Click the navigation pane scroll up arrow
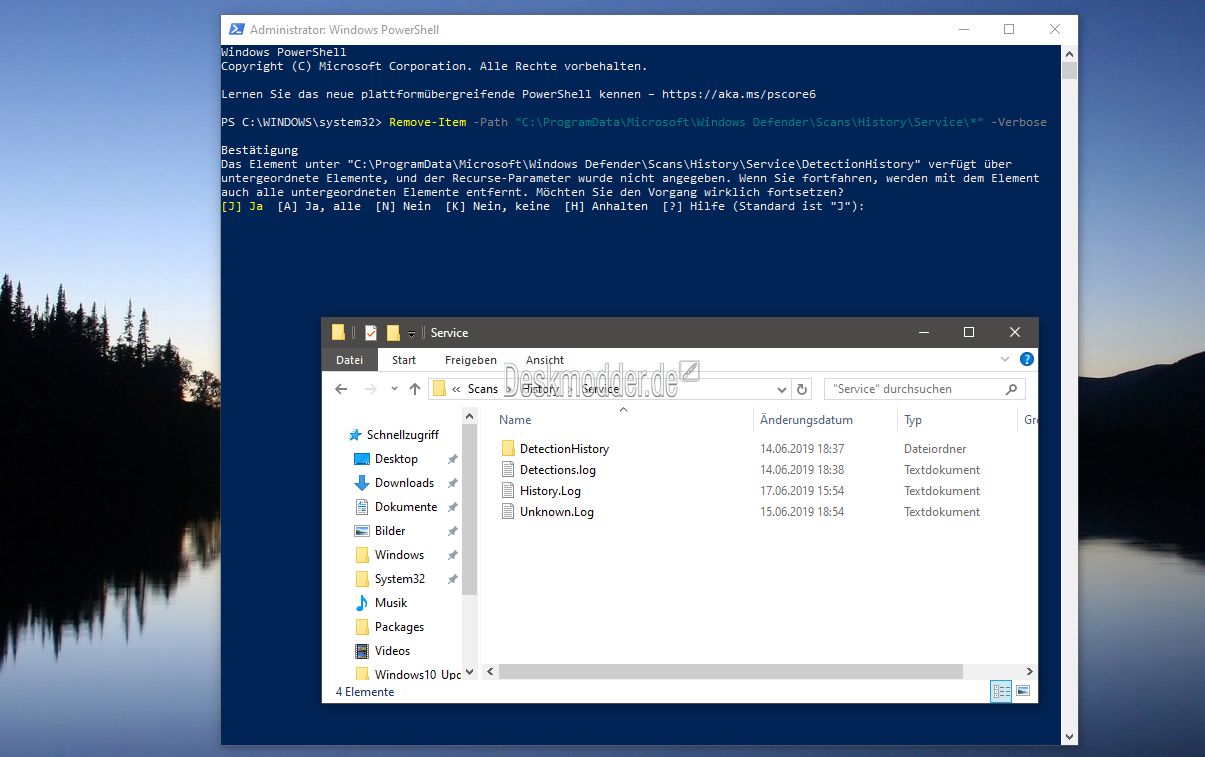Image resolution: width=1205 pixels, height=757 pixels. tap(469, 415)
